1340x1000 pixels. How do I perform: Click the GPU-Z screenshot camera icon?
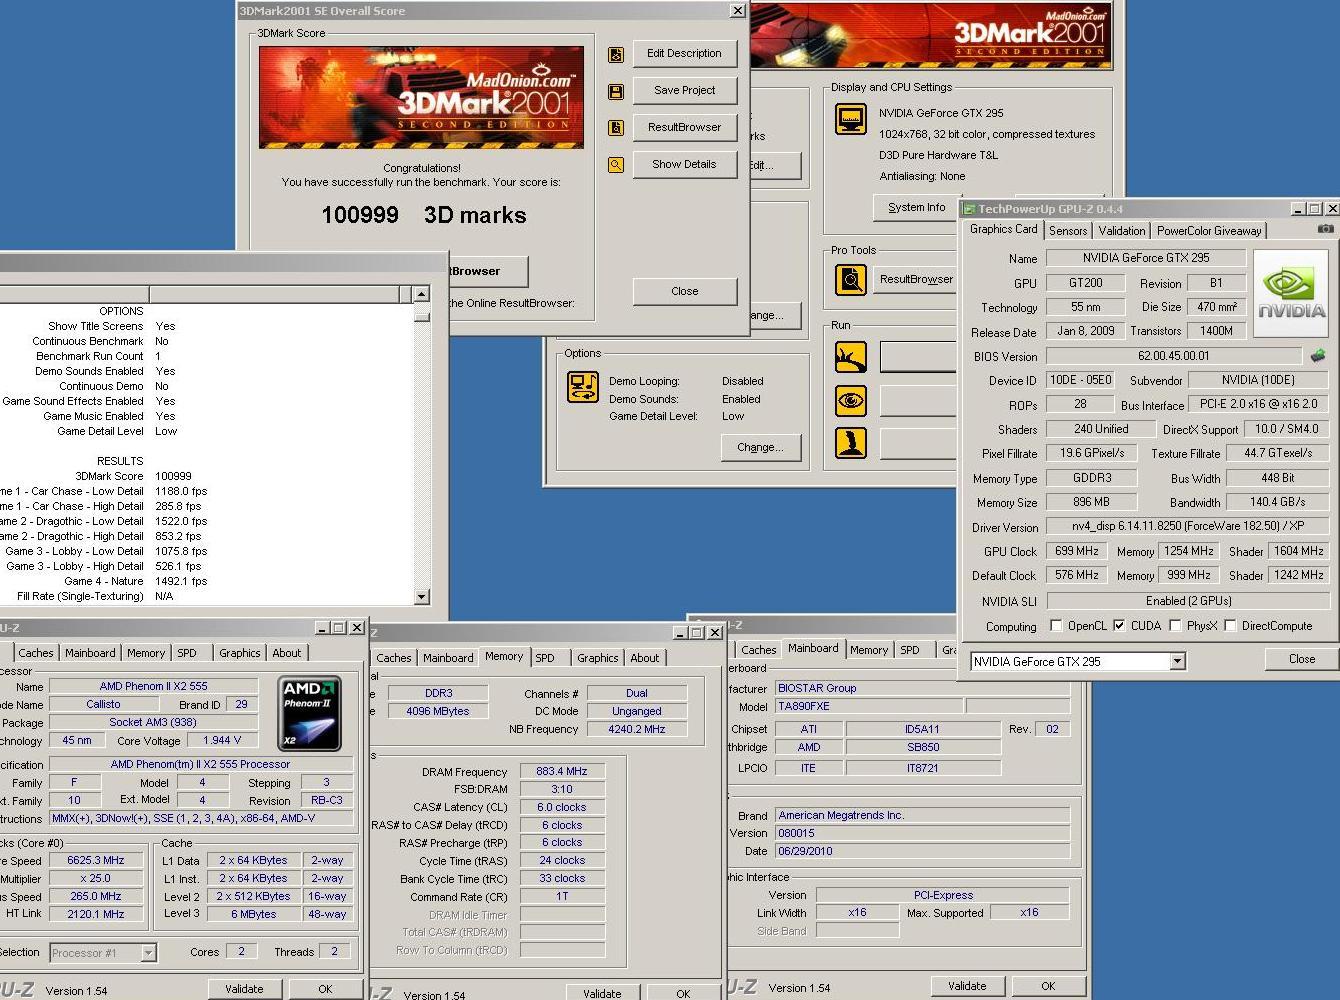click(1325, 229)
